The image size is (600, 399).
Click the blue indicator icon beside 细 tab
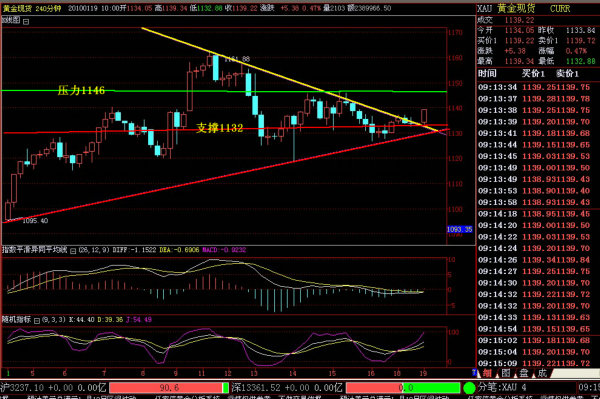474,372
